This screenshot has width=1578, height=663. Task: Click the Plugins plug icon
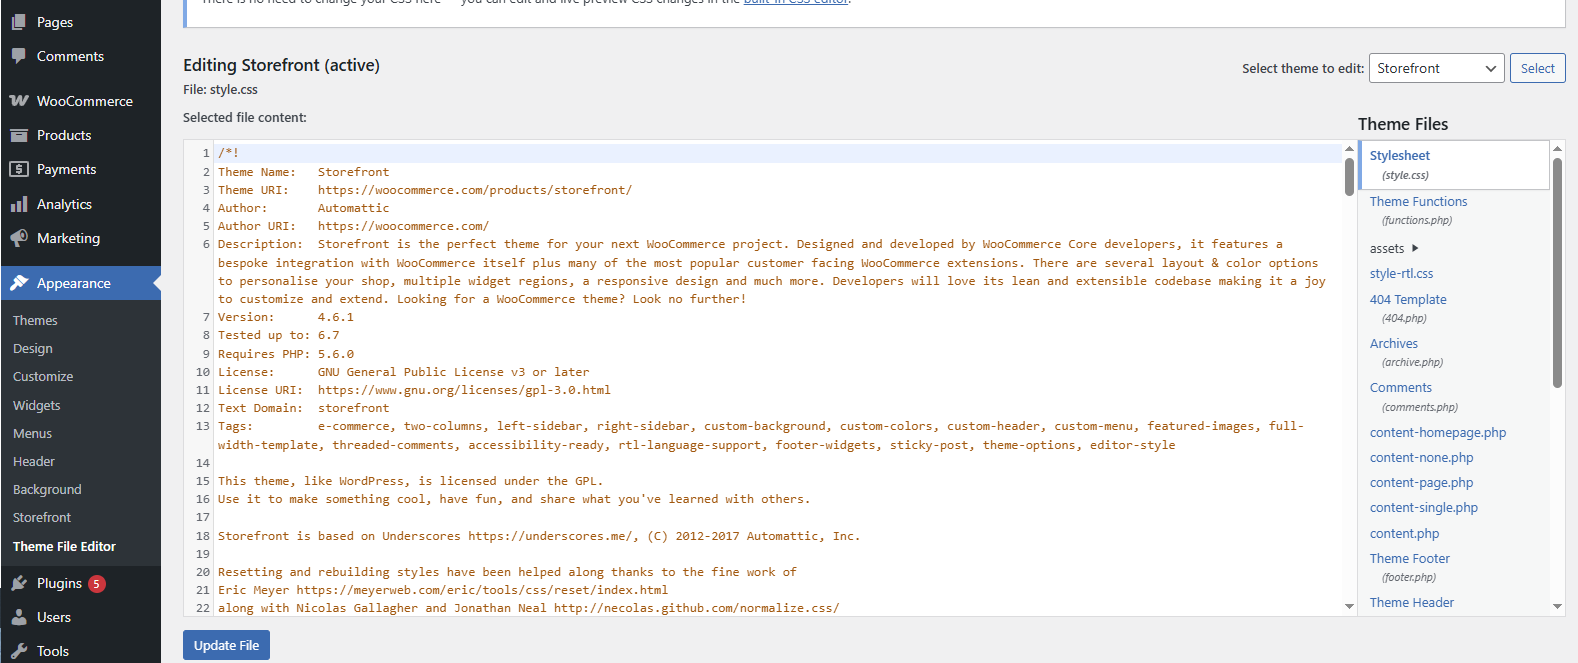(19, 583)
